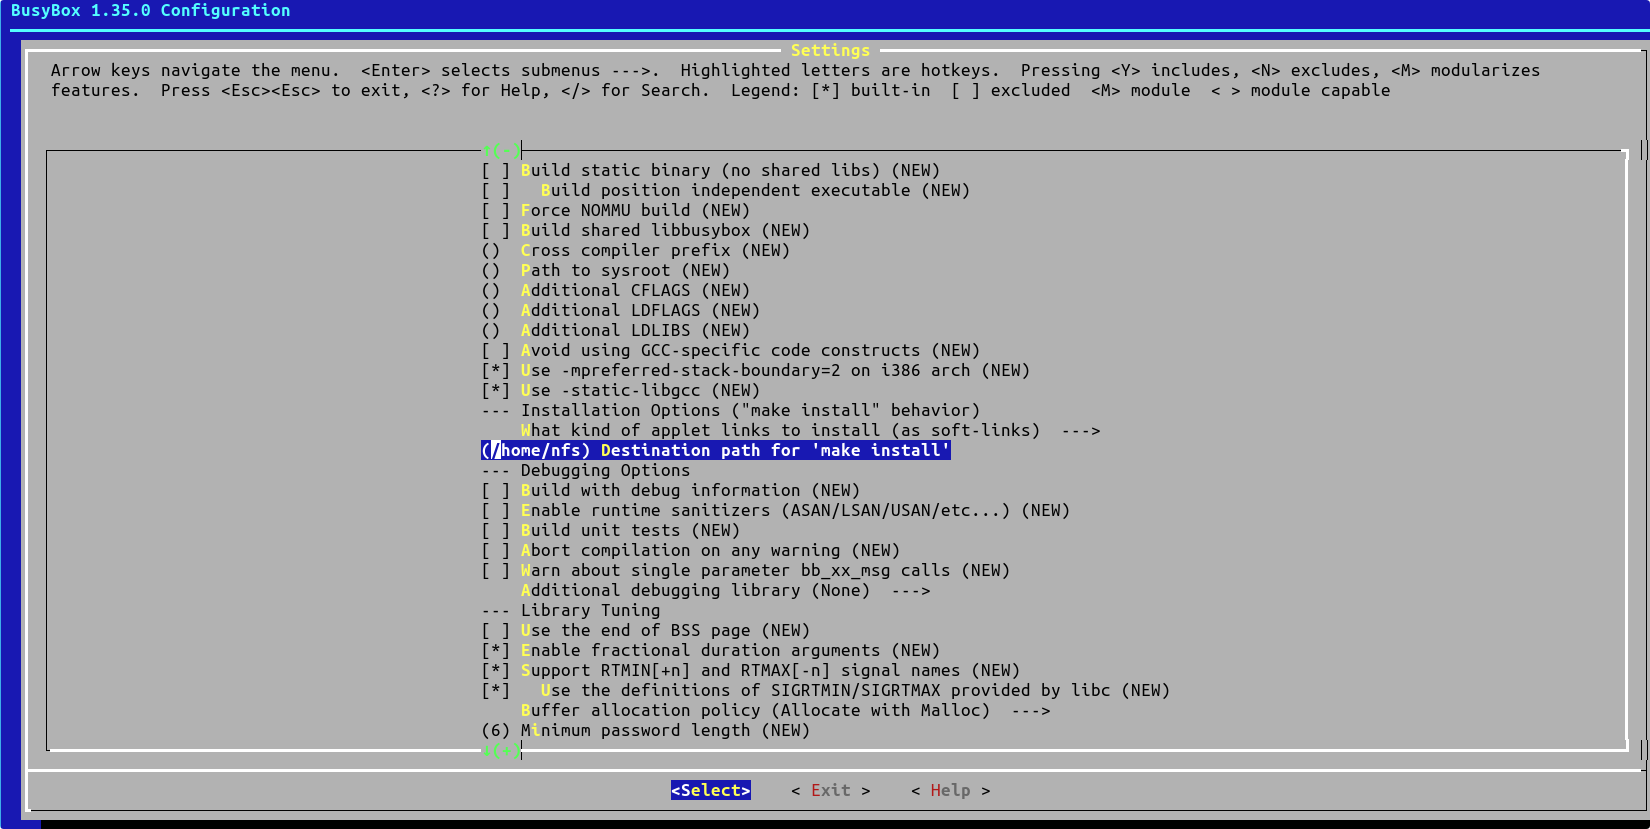
Task: Click the top scroll-up indicator of list
Action: [501, 150]
